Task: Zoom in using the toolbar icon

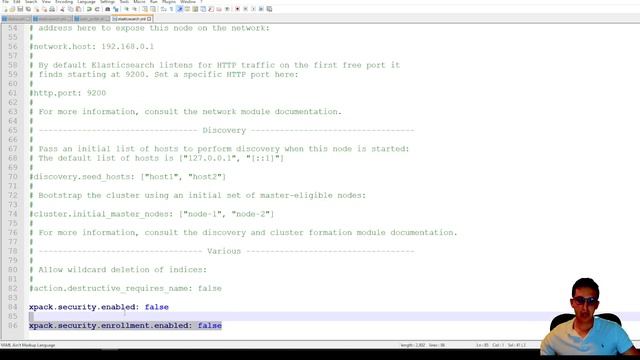Action: pos(127,9)
